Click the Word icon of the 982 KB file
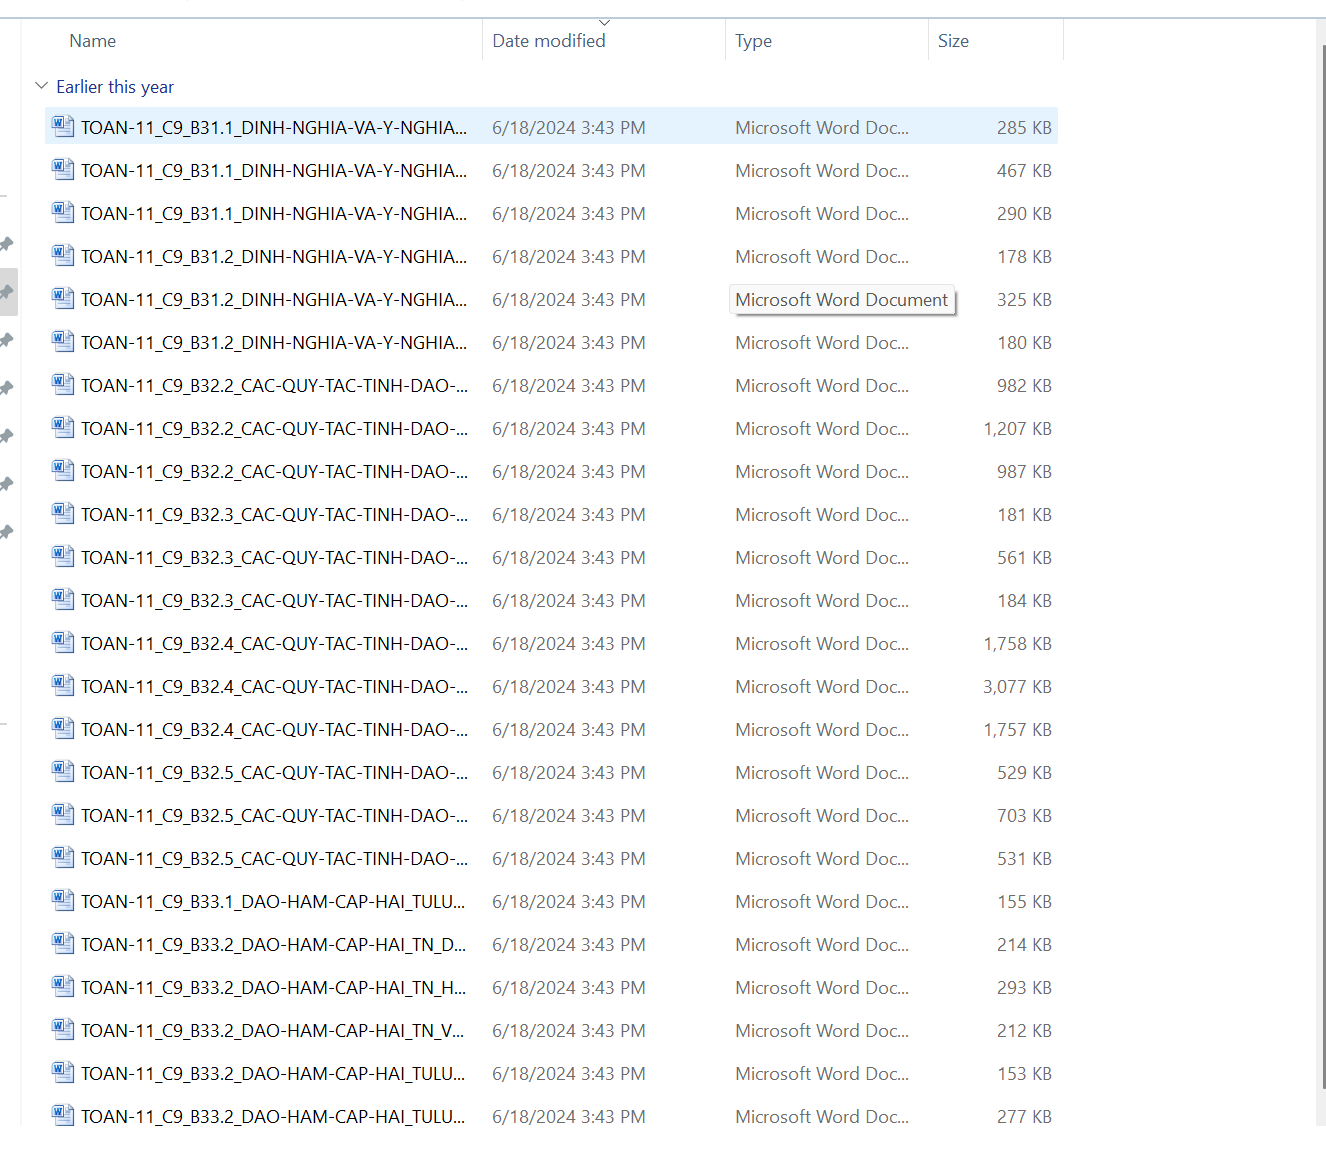The width and height of the screenshot is (1326, 1149). pyautogui.click(x=63, y=385)
